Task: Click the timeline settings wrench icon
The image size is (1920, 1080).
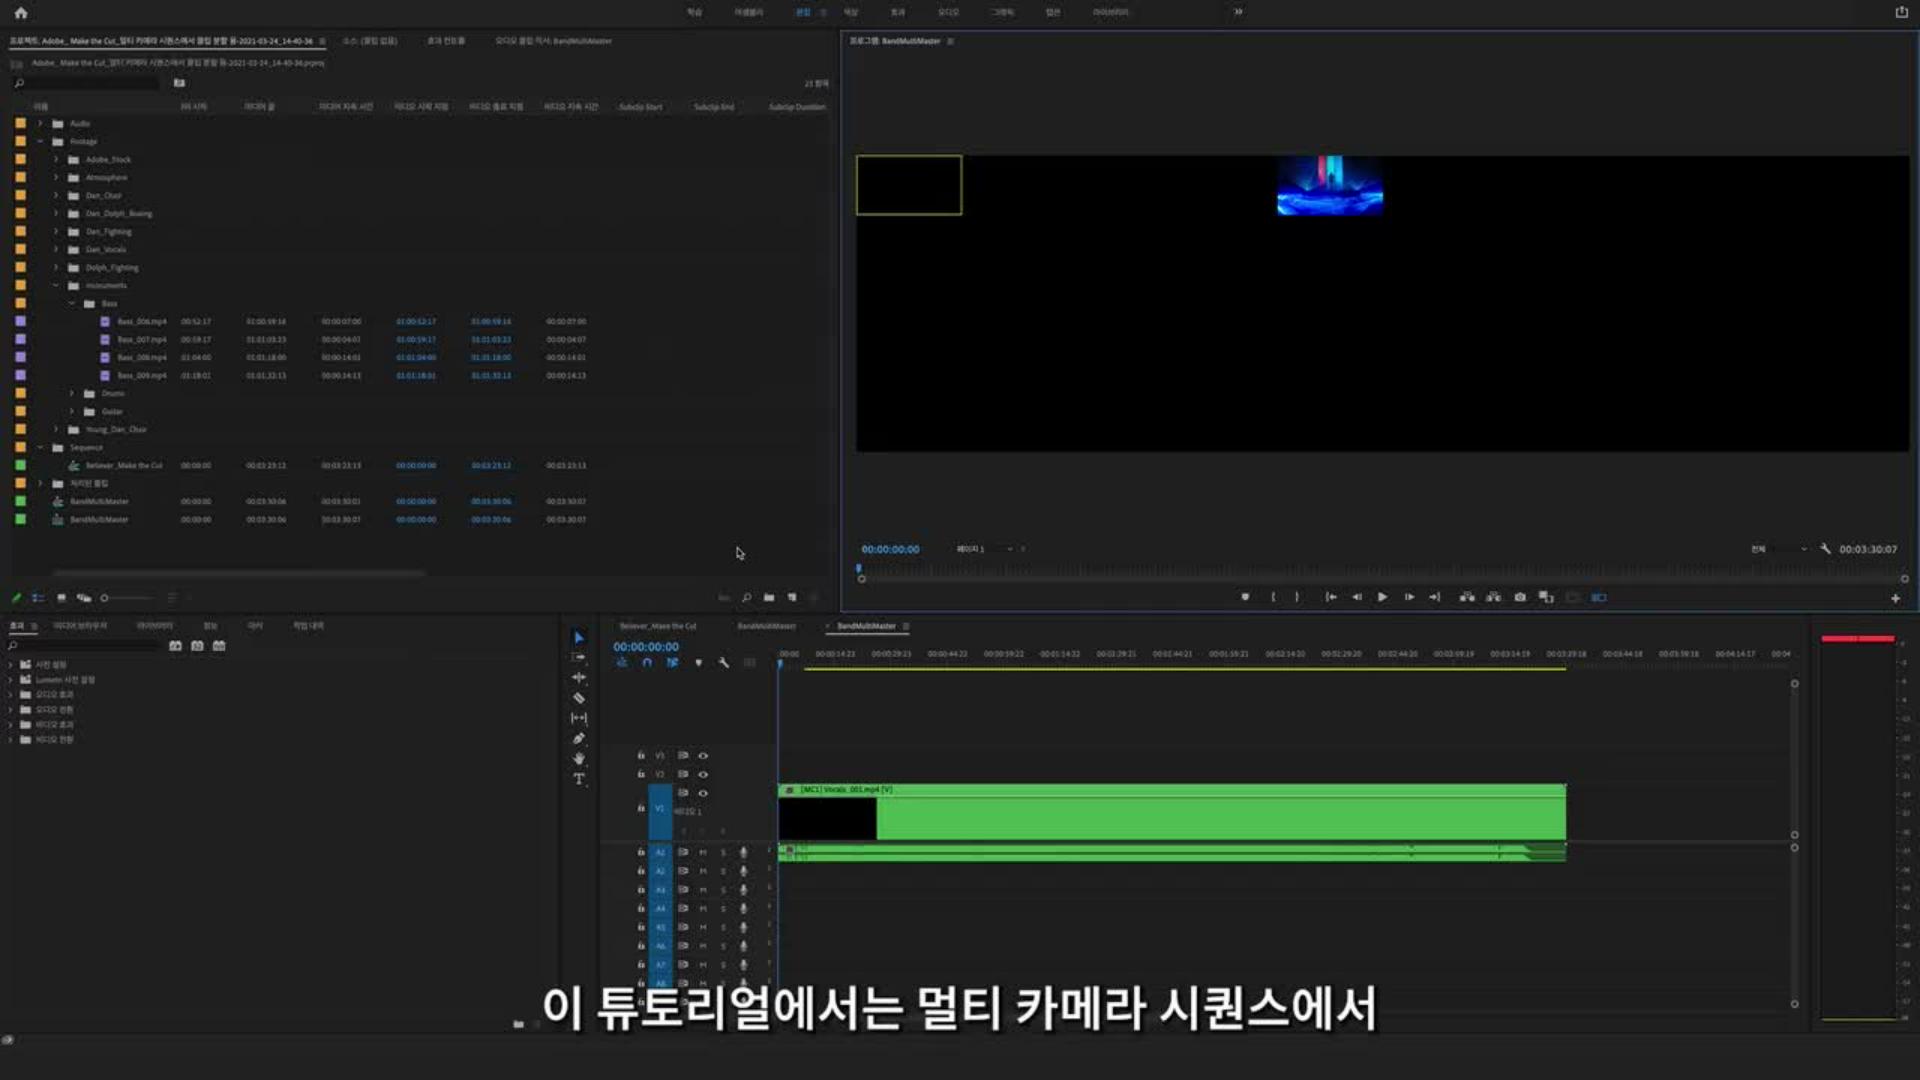Action: click(x=724, y=663)
